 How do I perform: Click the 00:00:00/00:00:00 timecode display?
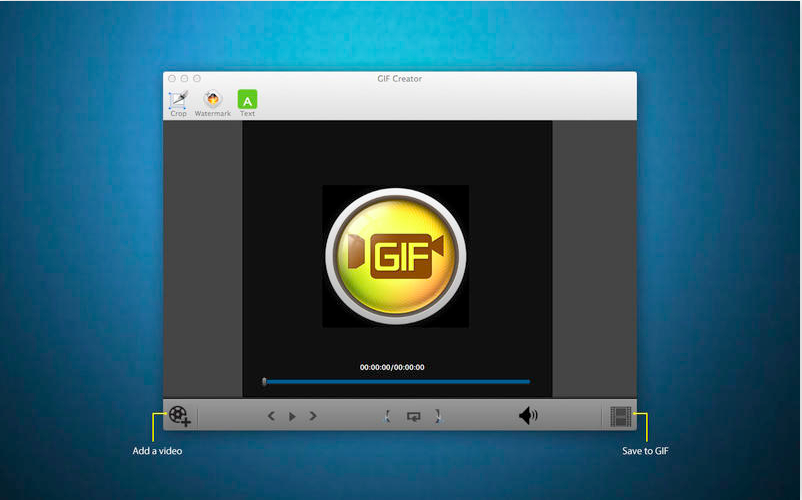point(392,367)
